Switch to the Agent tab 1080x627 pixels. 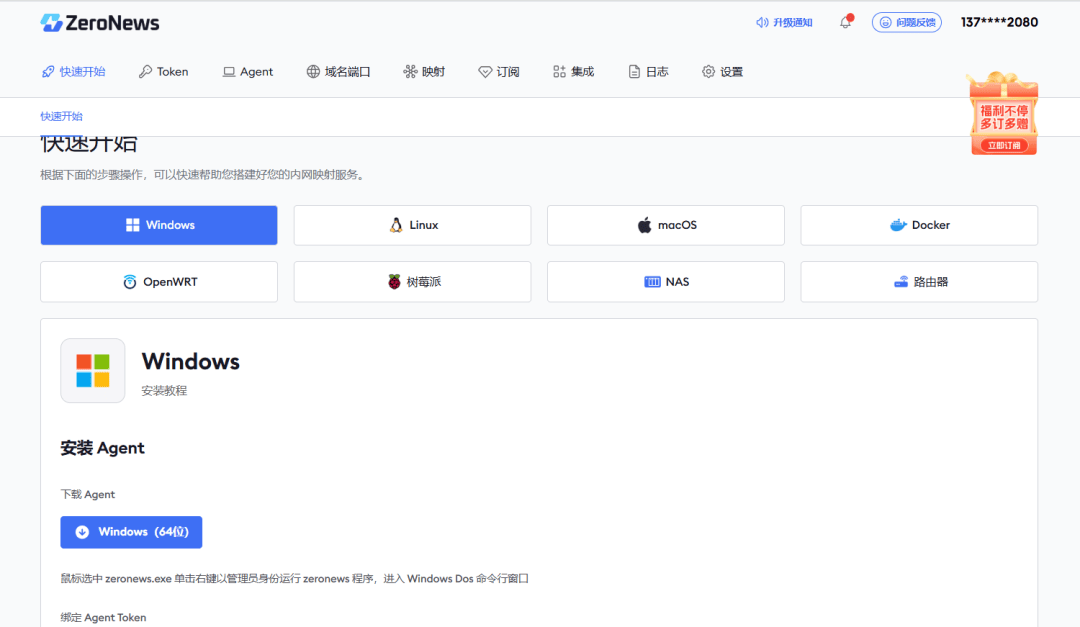(248, 72)
